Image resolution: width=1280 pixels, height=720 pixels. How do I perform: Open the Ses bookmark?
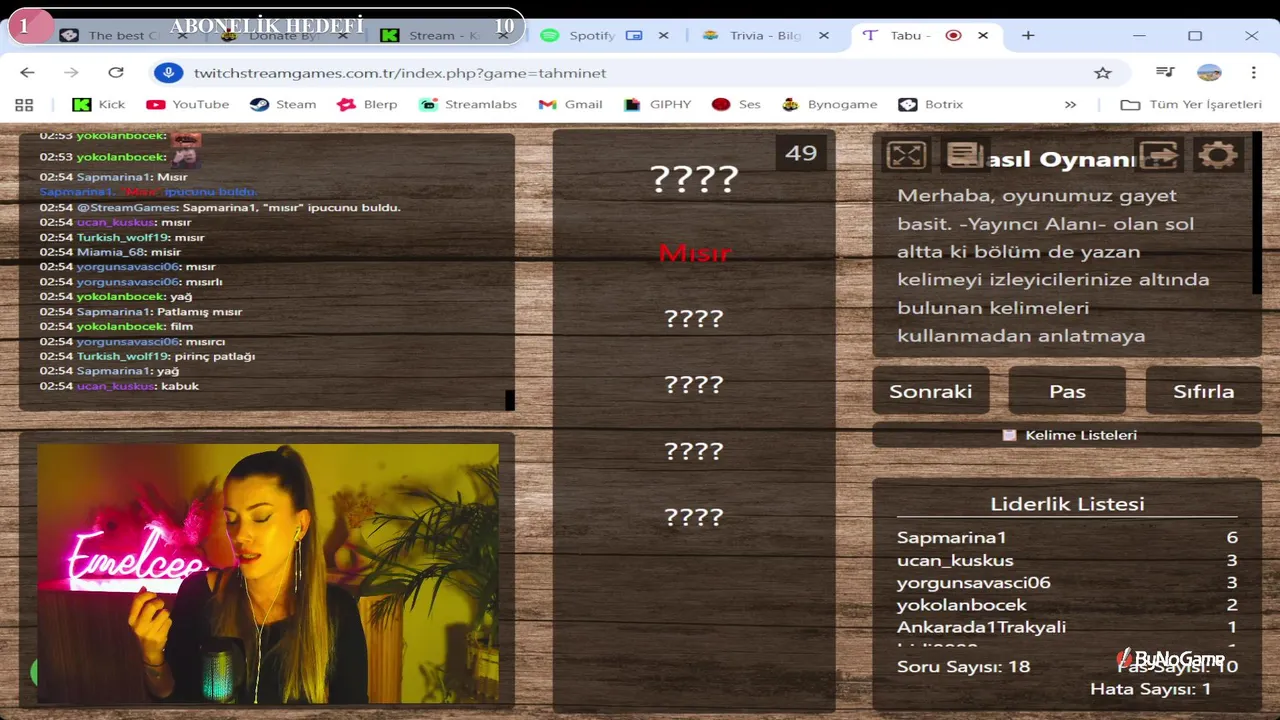pos(736,104)
